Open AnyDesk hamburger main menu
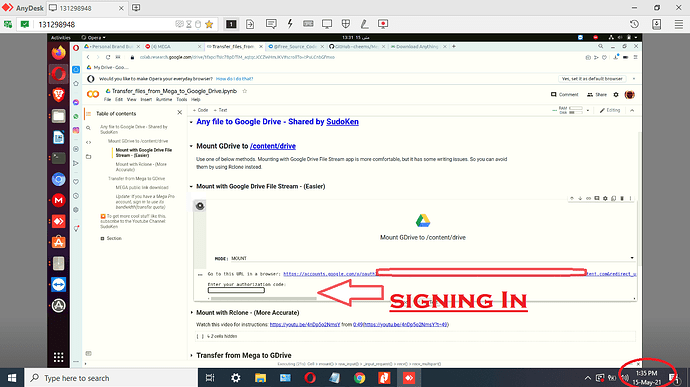690x387 pixels. 679,24
